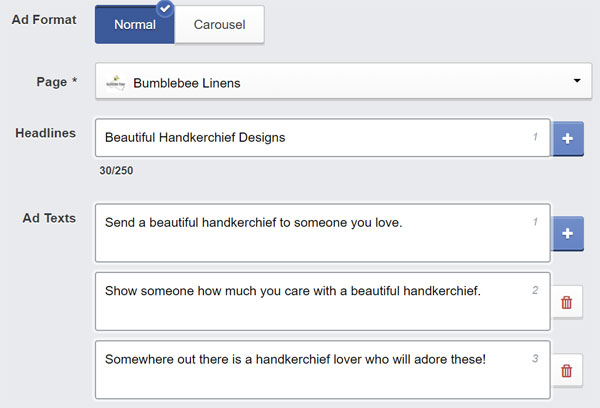Add another ad text with the plus button
Screen dimensions: 600x408
(x=567, y=233)
